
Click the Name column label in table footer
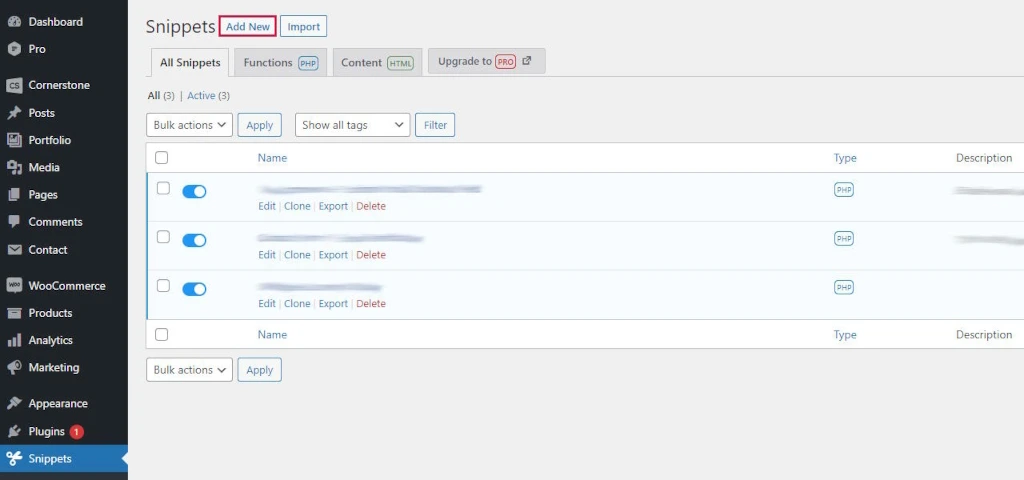[x=272, y=334]
